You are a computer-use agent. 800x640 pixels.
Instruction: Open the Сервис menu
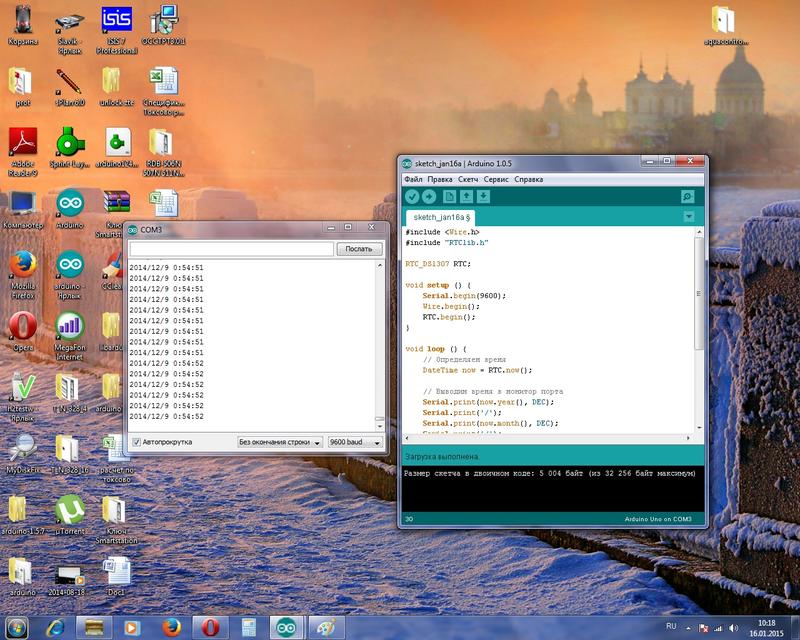pyautogui.click(x=495, y=179)
